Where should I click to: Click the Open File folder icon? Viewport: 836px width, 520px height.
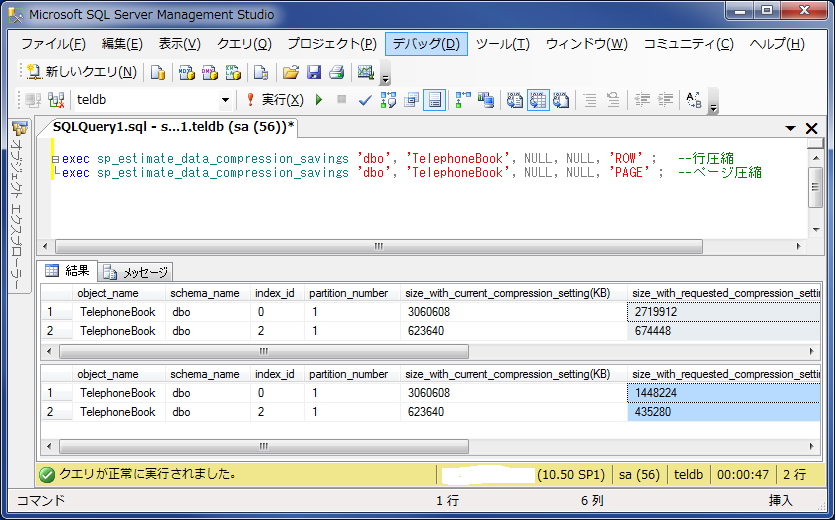point(291,72)
